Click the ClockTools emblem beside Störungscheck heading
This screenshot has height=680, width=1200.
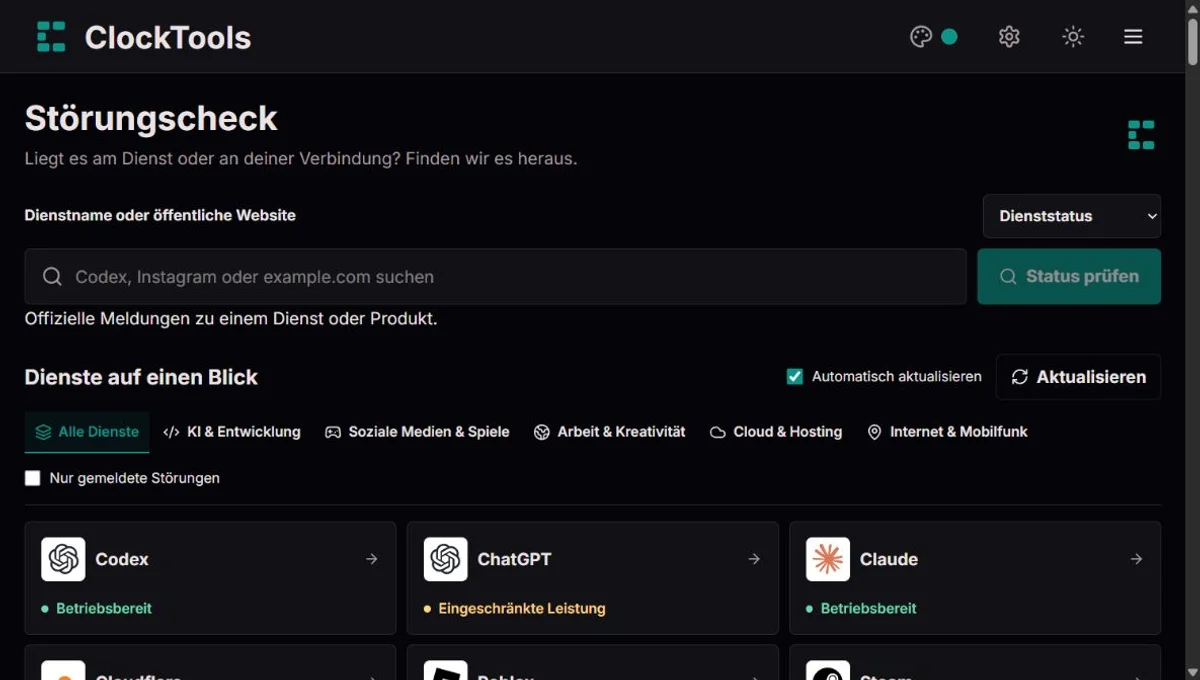(1141, 135)
